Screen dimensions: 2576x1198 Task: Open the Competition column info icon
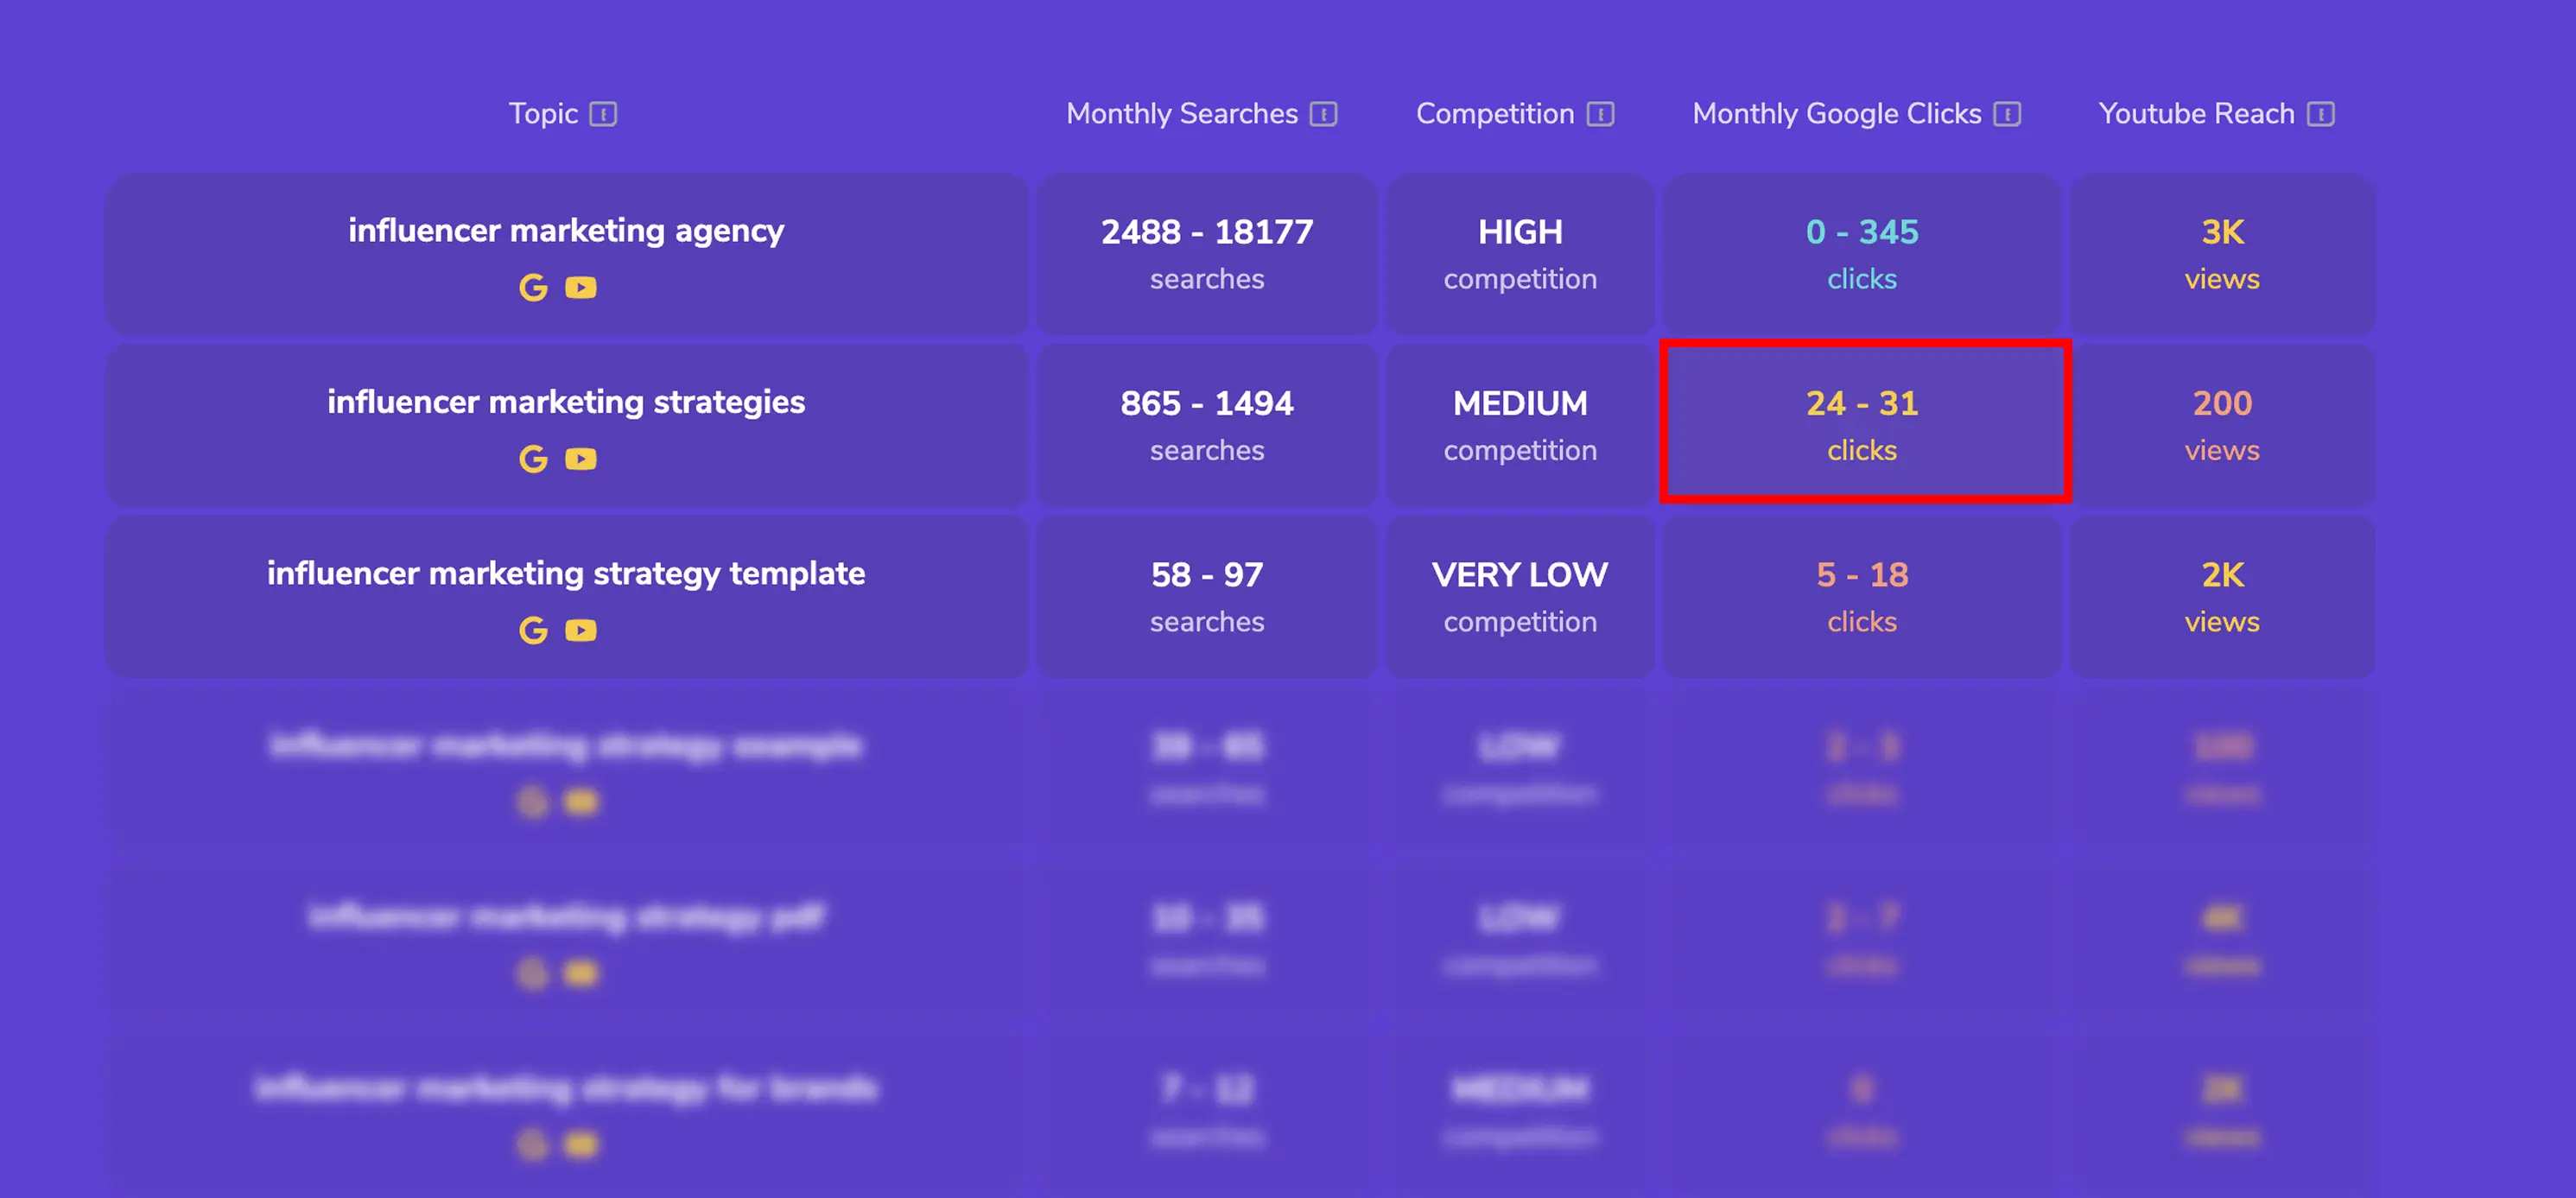pyautogui.click(x=1600, y=114)
